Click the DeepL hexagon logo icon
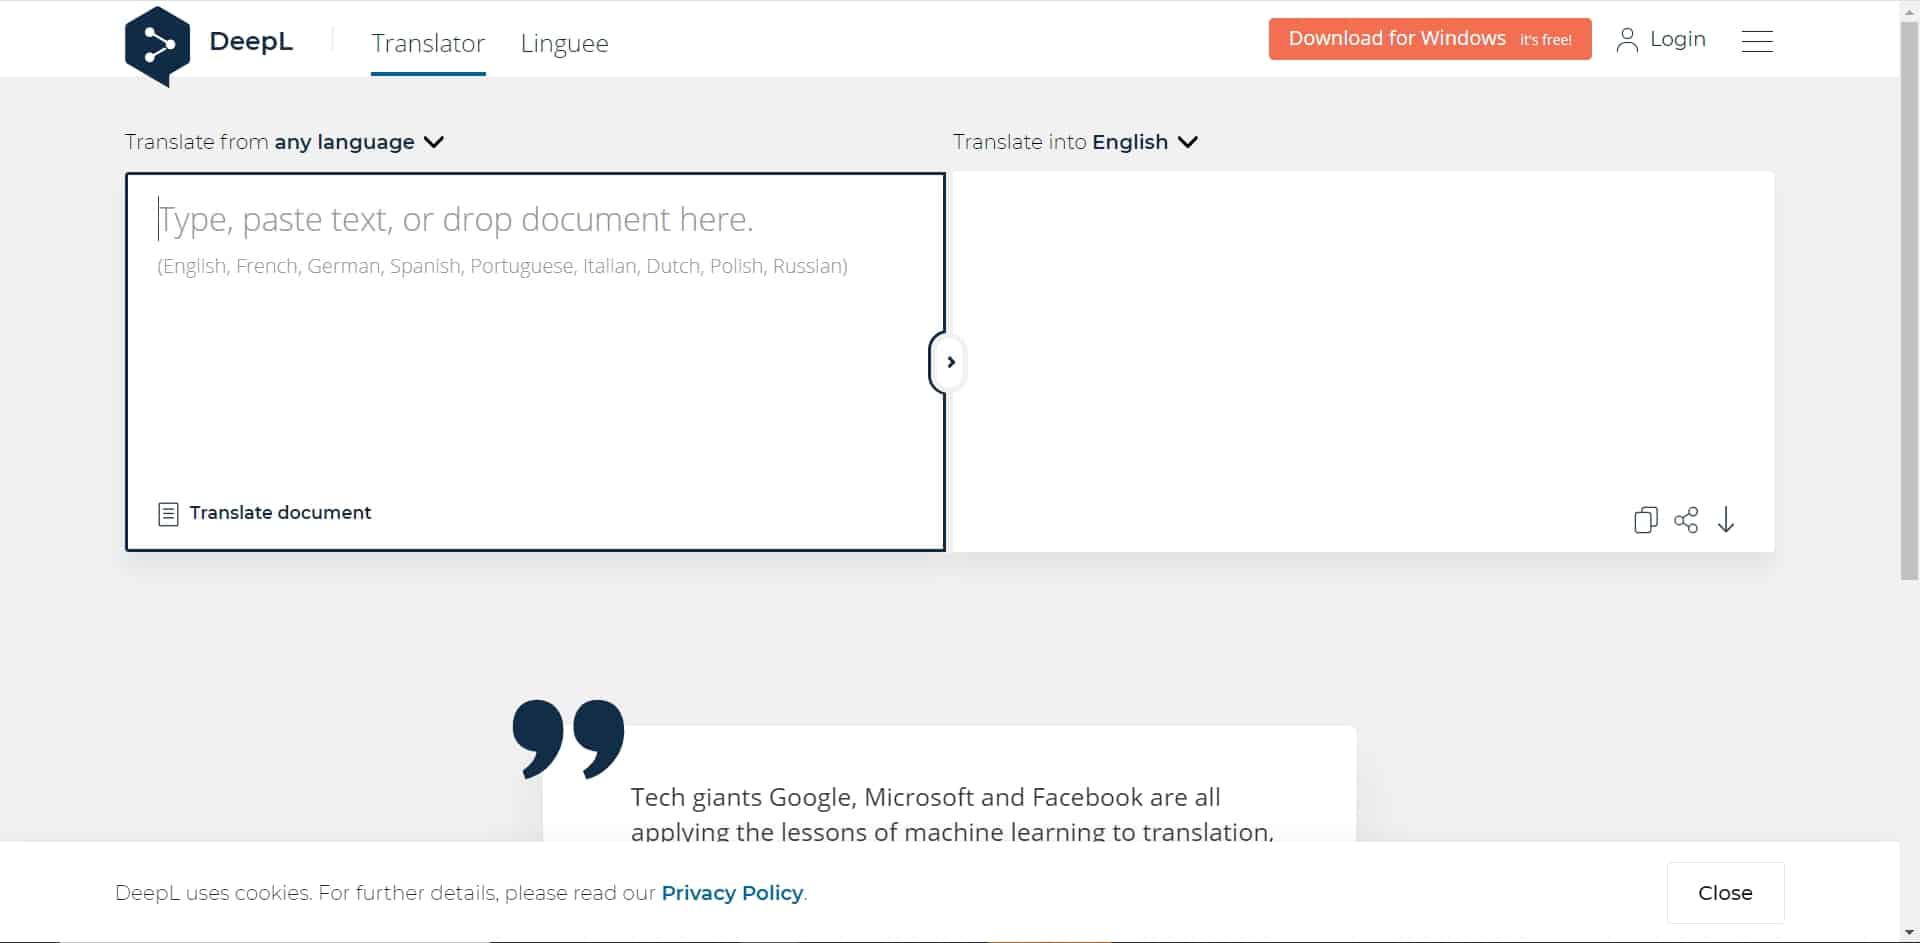Screen dimensions: 1920x943 point(157,46)
